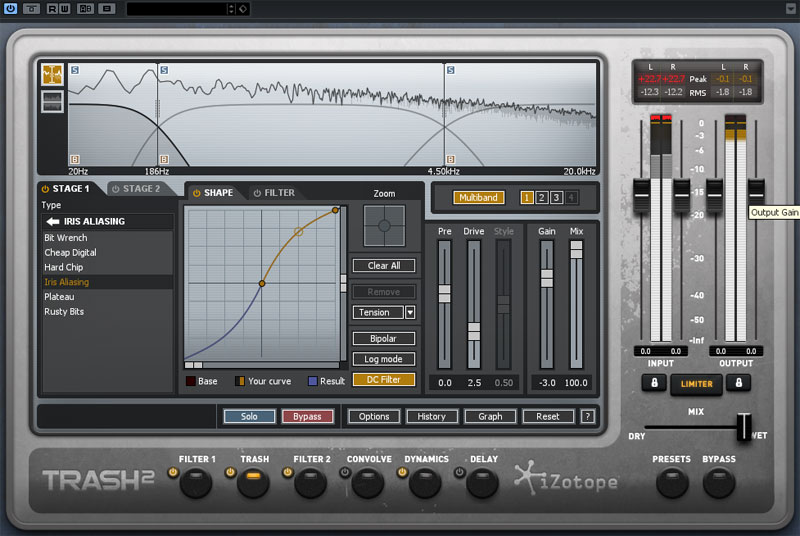Toggle the FILTER power icon

pos(257,193)
